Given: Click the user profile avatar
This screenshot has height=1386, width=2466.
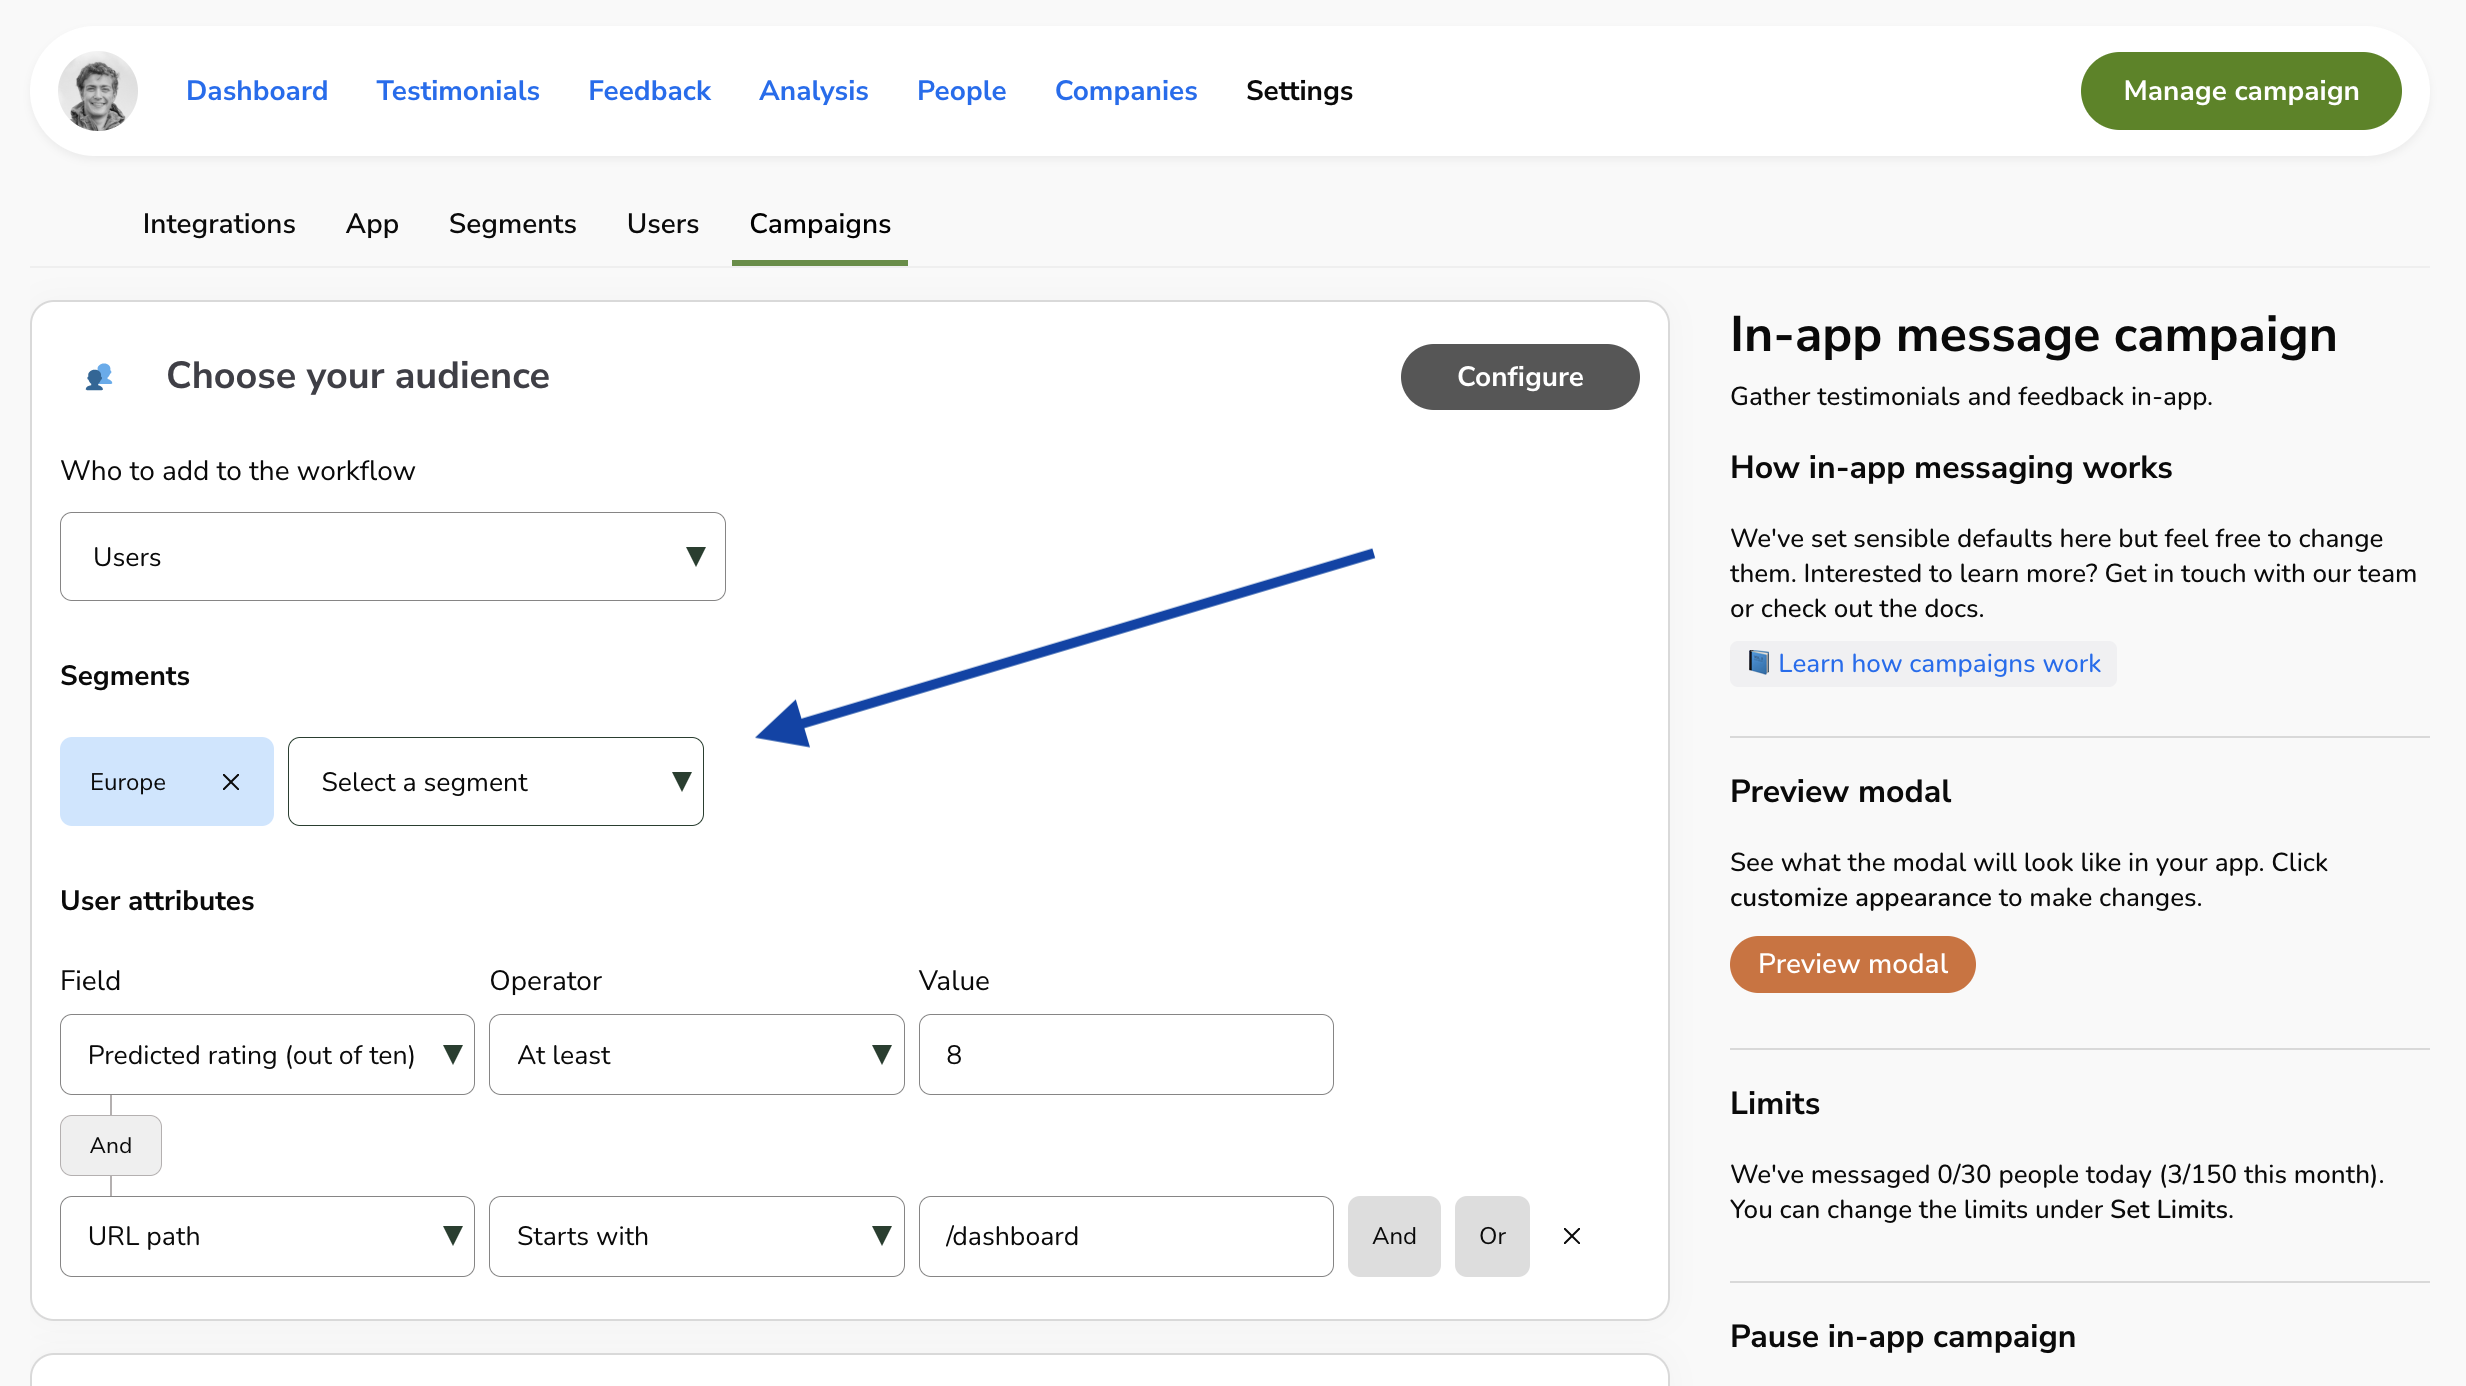Looking at the screenshot, I should point(97,91).
